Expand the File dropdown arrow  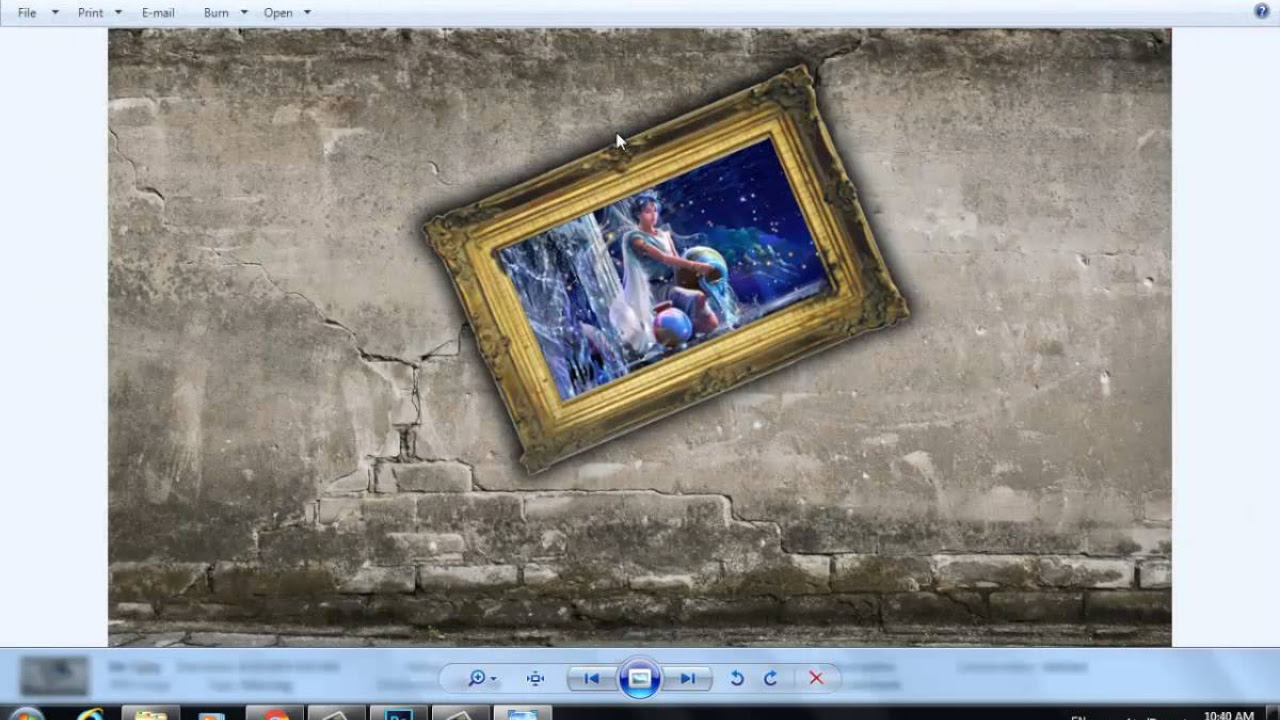point(55,13)
